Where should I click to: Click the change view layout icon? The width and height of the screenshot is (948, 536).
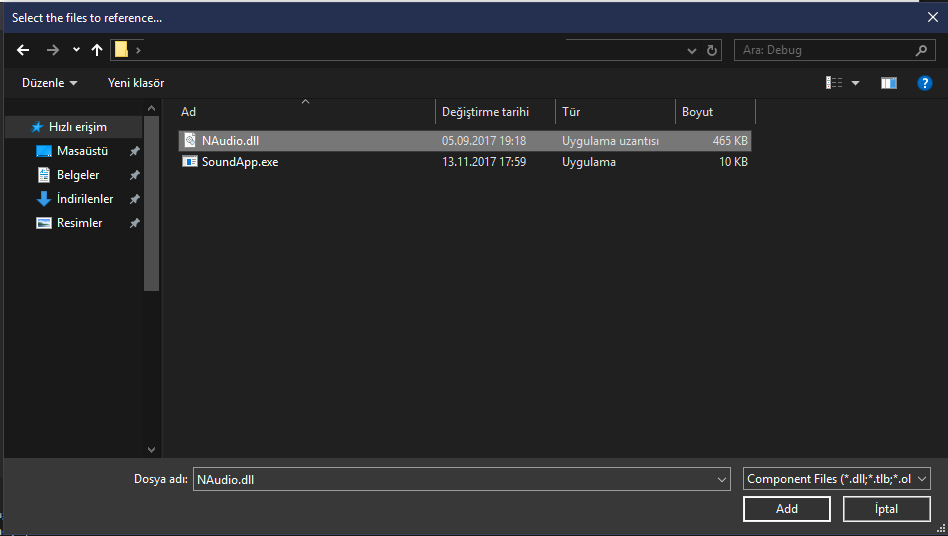pyautogui.click(x=834, y=83)
